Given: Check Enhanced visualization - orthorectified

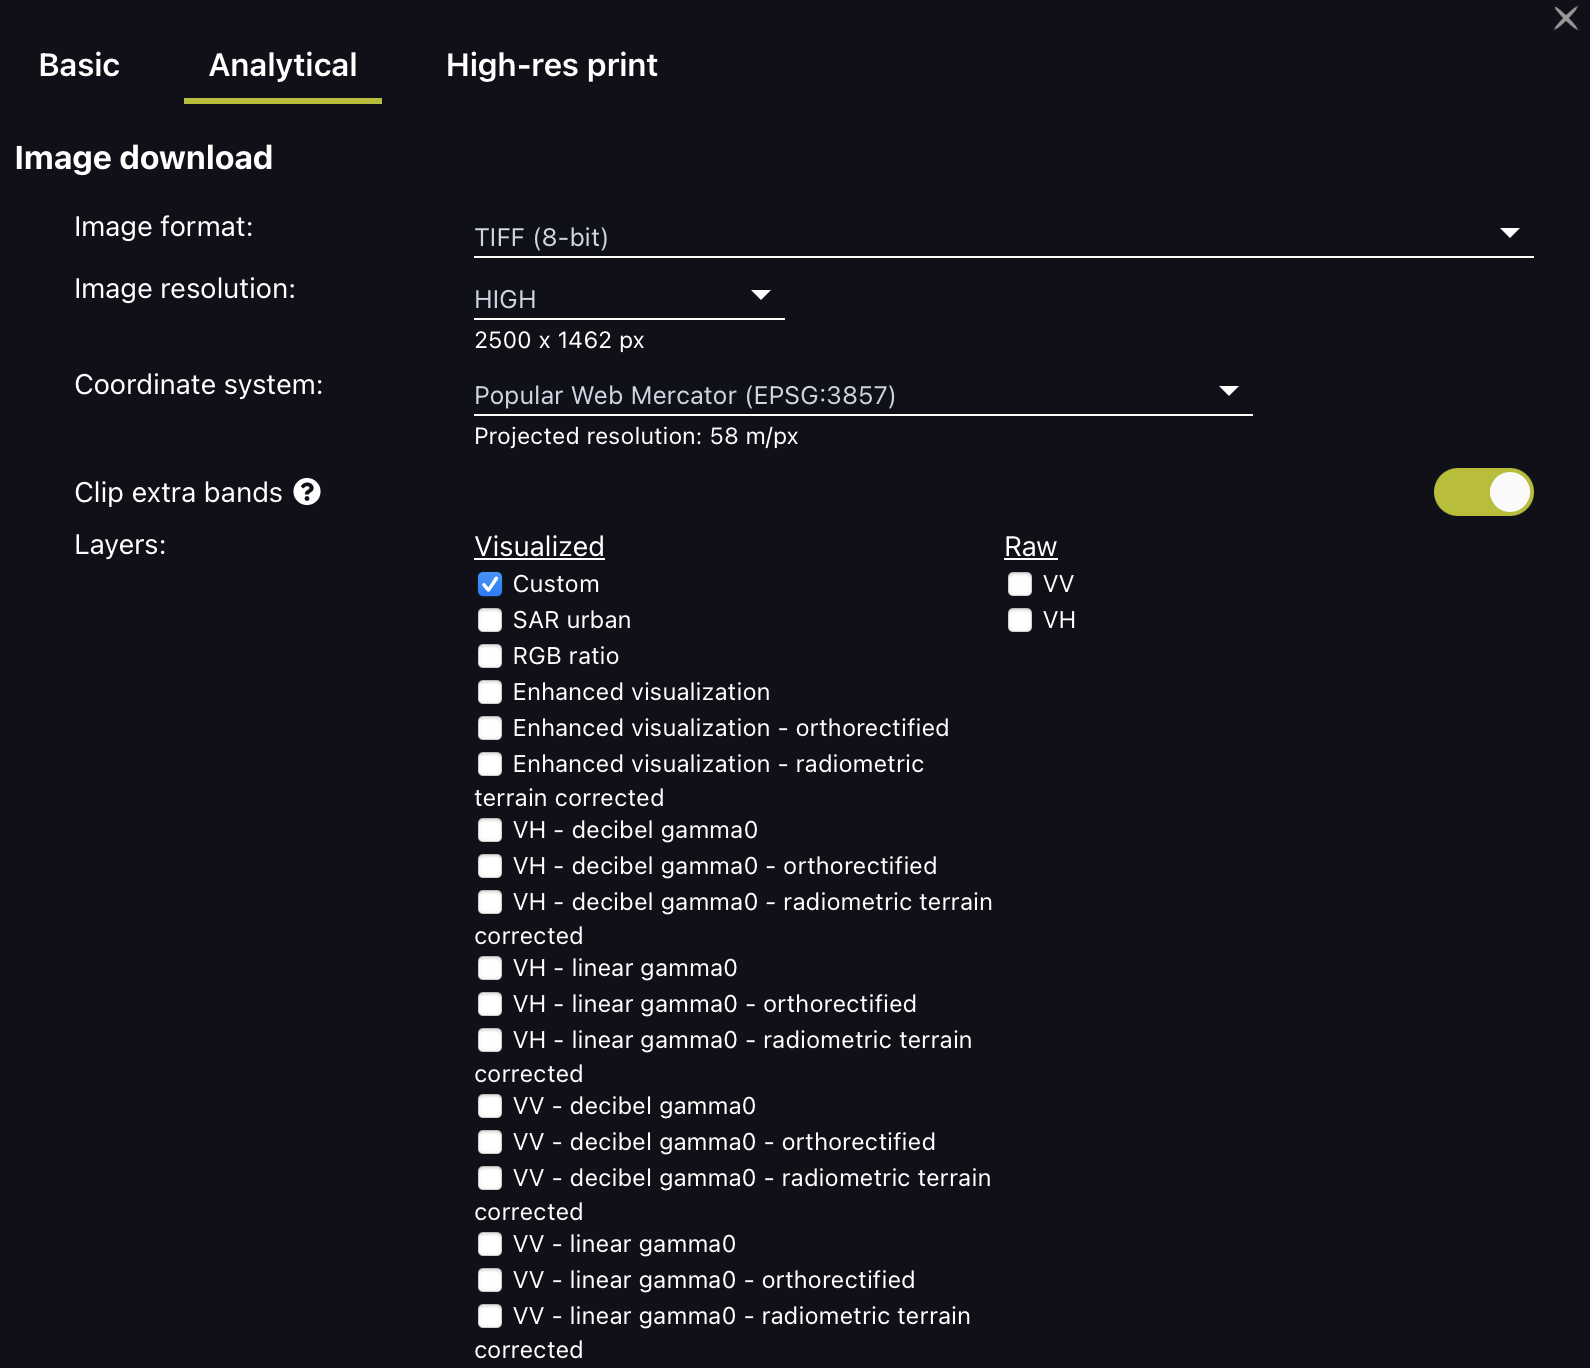Looking at the screenshot, I should [x=490, y=728].
